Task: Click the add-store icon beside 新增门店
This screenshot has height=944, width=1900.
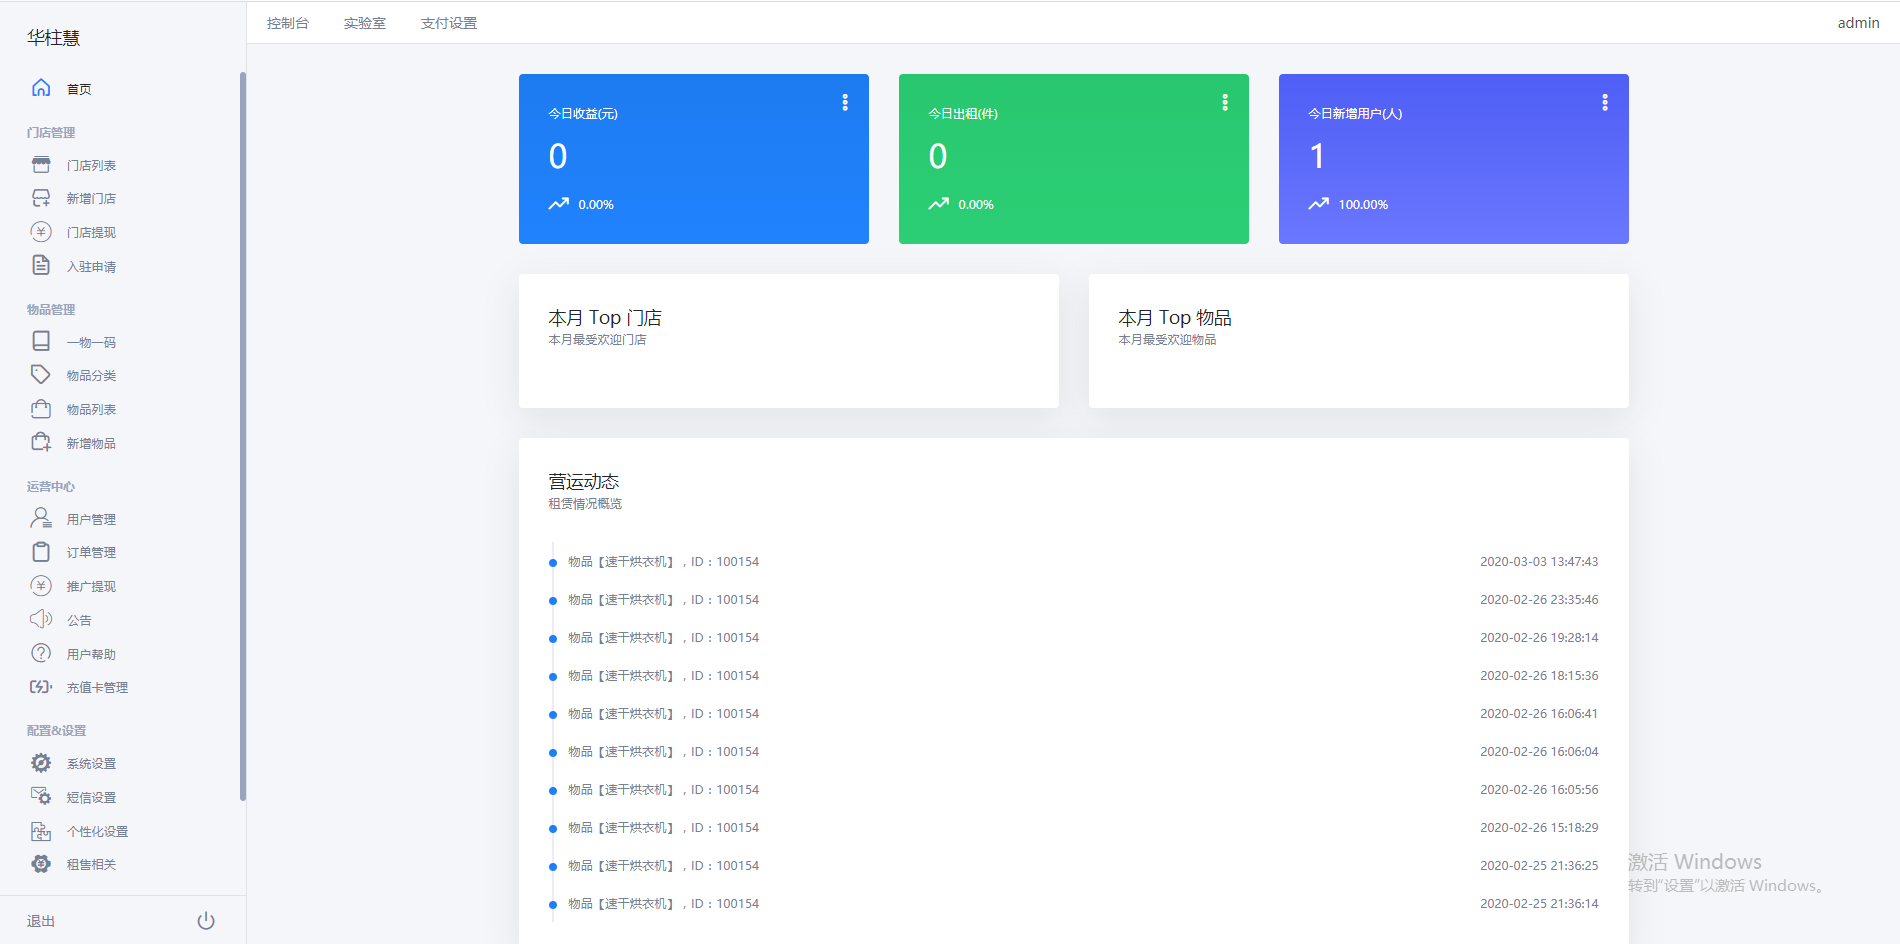Action: [41, 198]
